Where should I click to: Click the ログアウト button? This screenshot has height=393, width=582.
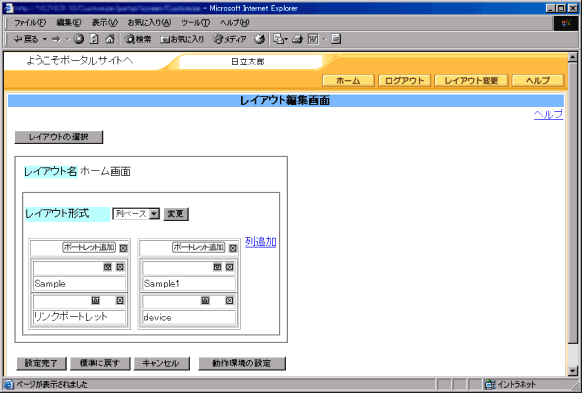point(404,81)
